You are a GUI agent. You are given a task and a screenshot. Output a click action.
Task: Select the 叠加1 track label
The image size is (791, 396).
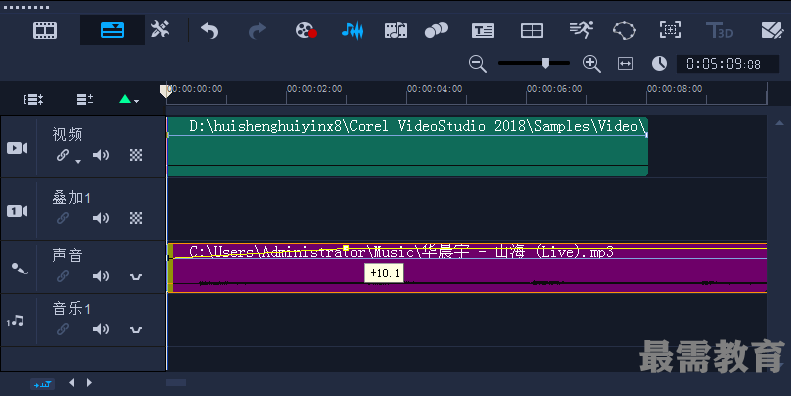tap(71, 198)
